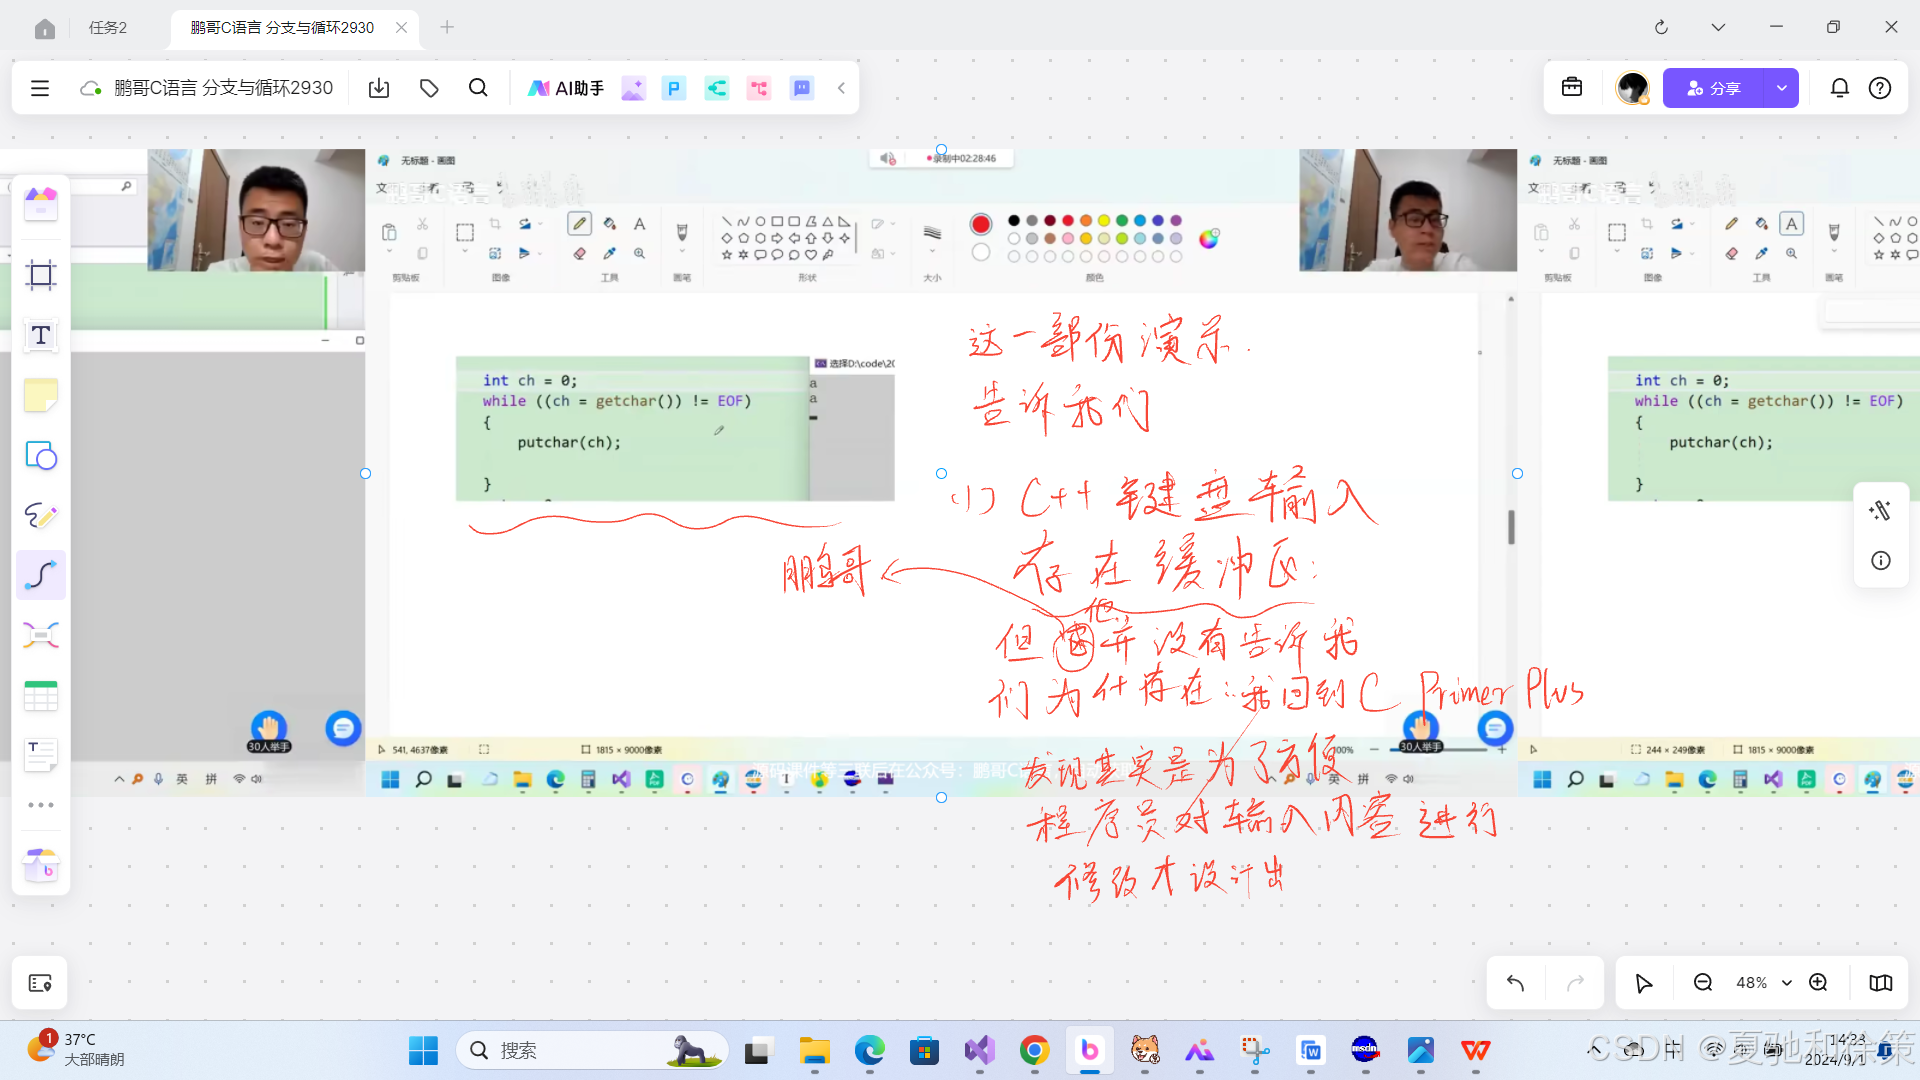Toggle the minimap view button

[1880, 983]
